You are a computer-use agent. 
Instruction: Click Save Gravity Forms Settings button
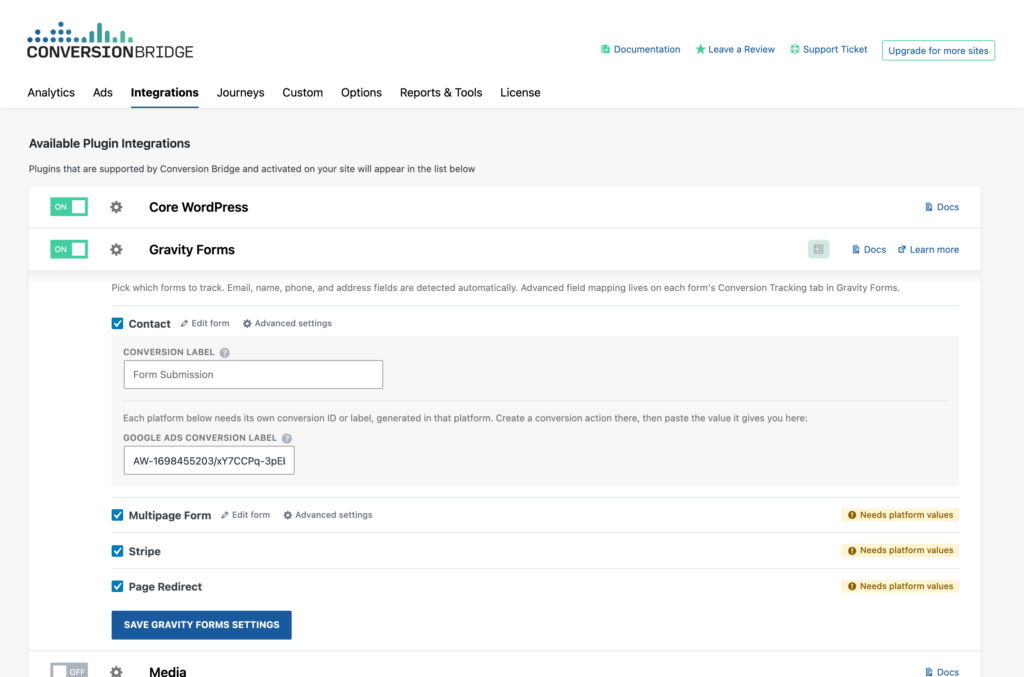202,625
